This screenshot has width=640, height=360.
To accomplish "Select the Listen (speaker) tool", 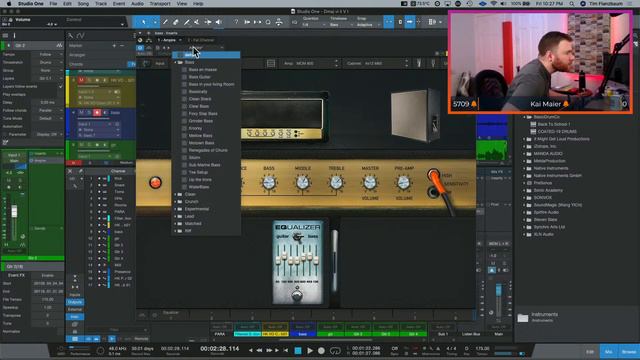I will (x=218, y=22).
